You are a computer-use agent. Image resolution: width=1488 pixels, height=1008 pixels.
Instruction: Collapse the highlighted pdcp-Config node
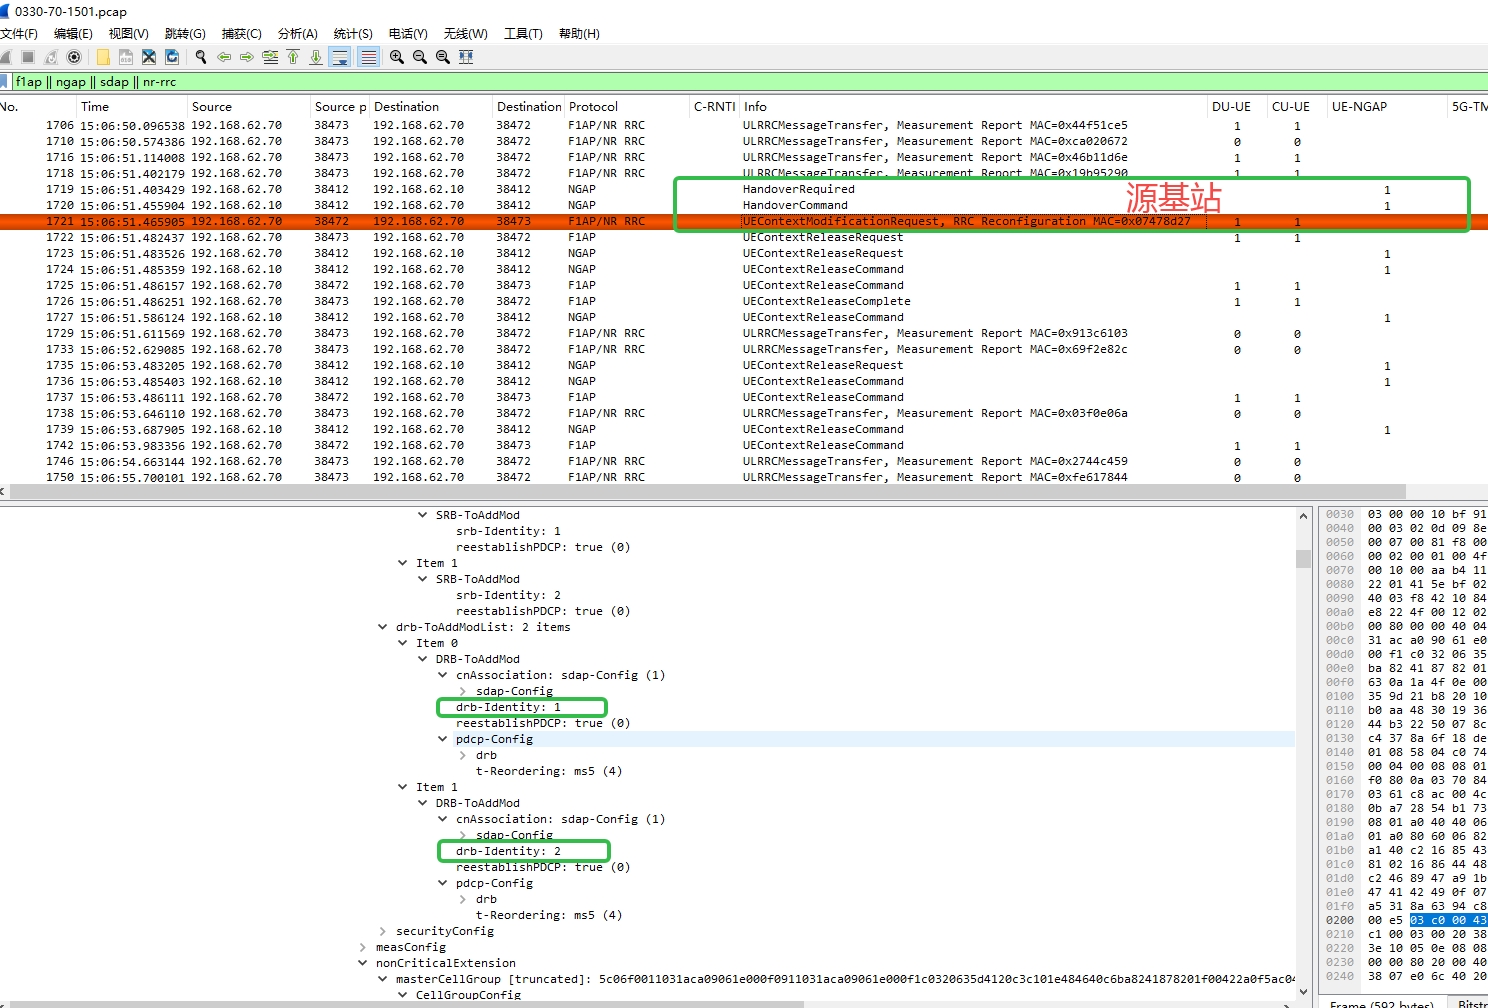click(443, 739)
